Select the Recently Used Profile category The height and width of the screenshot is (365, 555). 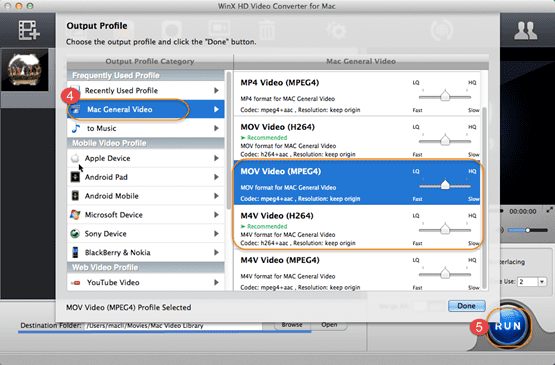145,90
